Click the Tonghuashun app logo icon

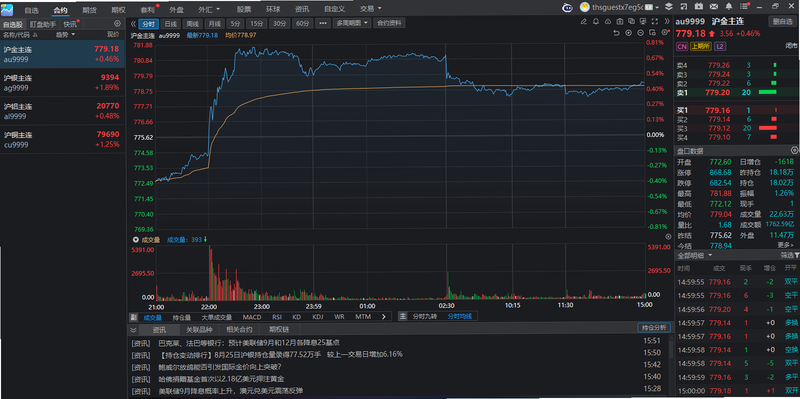(7, 9)
